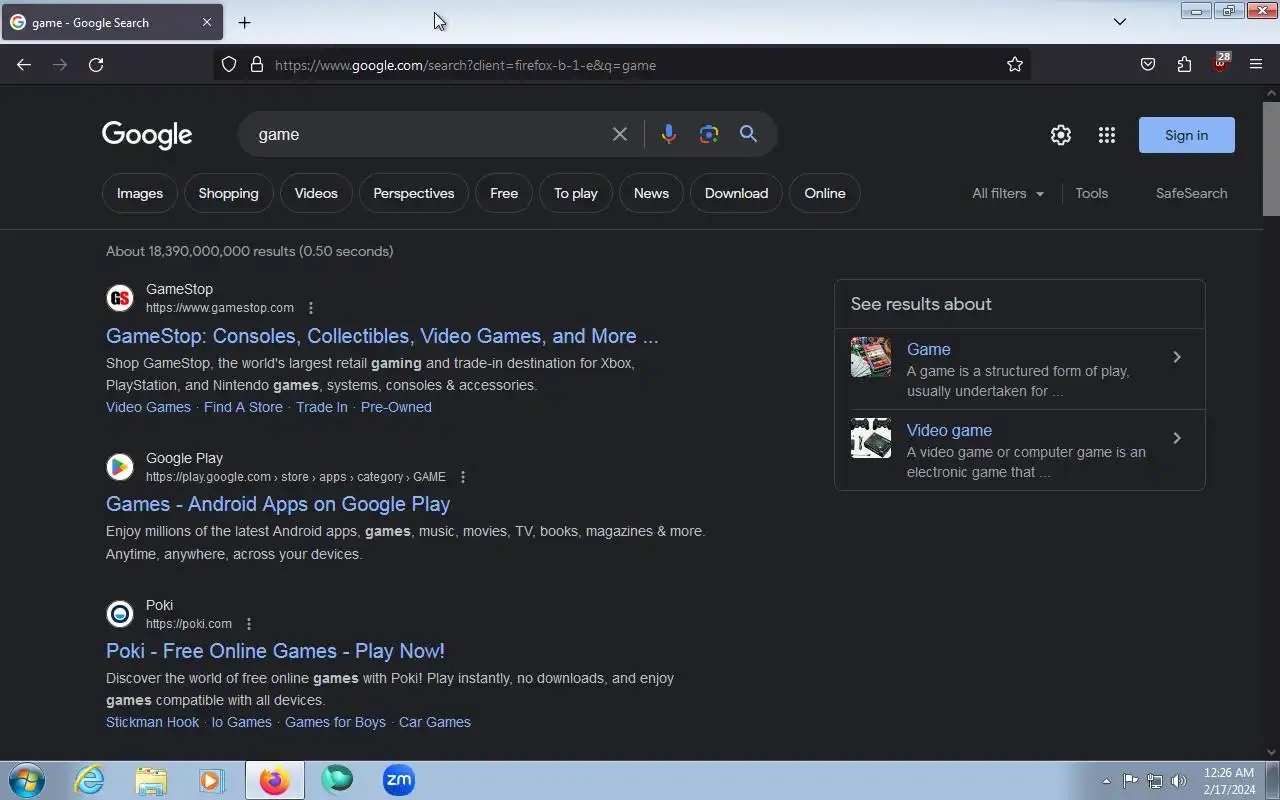
Task: Open the Google apps grid
Action: click(1106, 135)
